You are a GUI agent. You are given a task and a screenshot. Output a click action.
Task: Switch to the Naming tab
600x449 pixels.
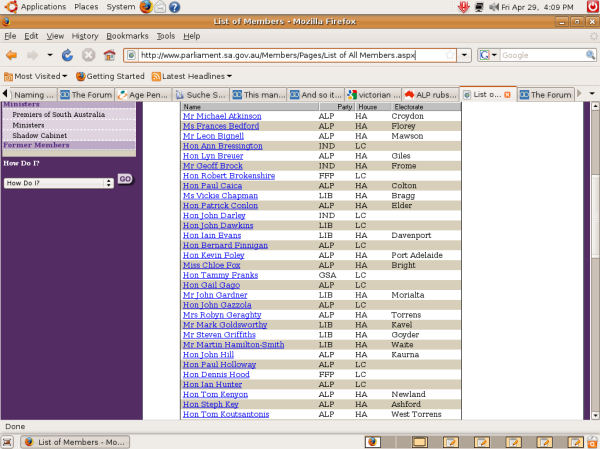coord(34,95)
